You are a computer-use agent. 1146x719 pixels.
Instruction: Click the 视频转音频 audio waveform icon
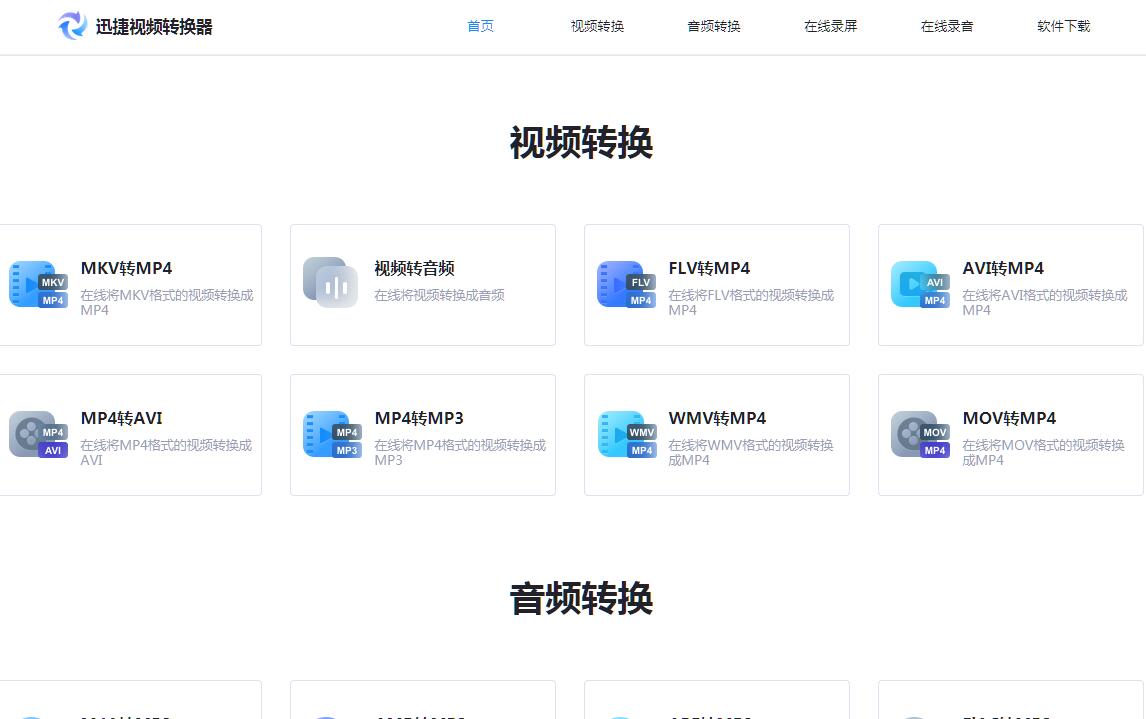[330, 283]
